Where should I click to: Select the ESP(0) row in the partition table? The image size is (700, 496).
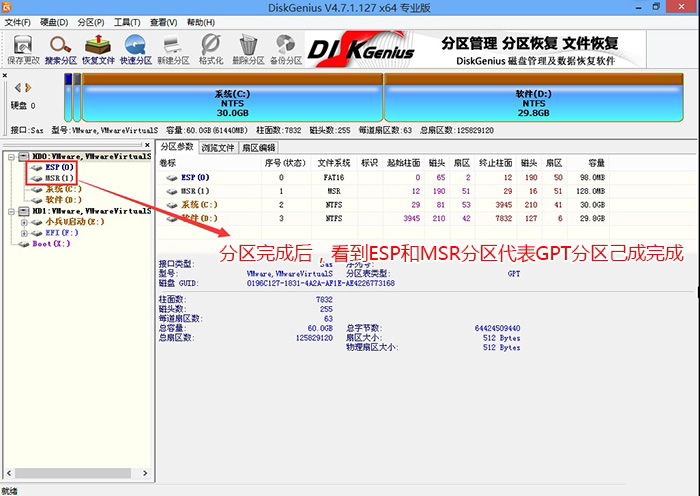pos(196,177)
